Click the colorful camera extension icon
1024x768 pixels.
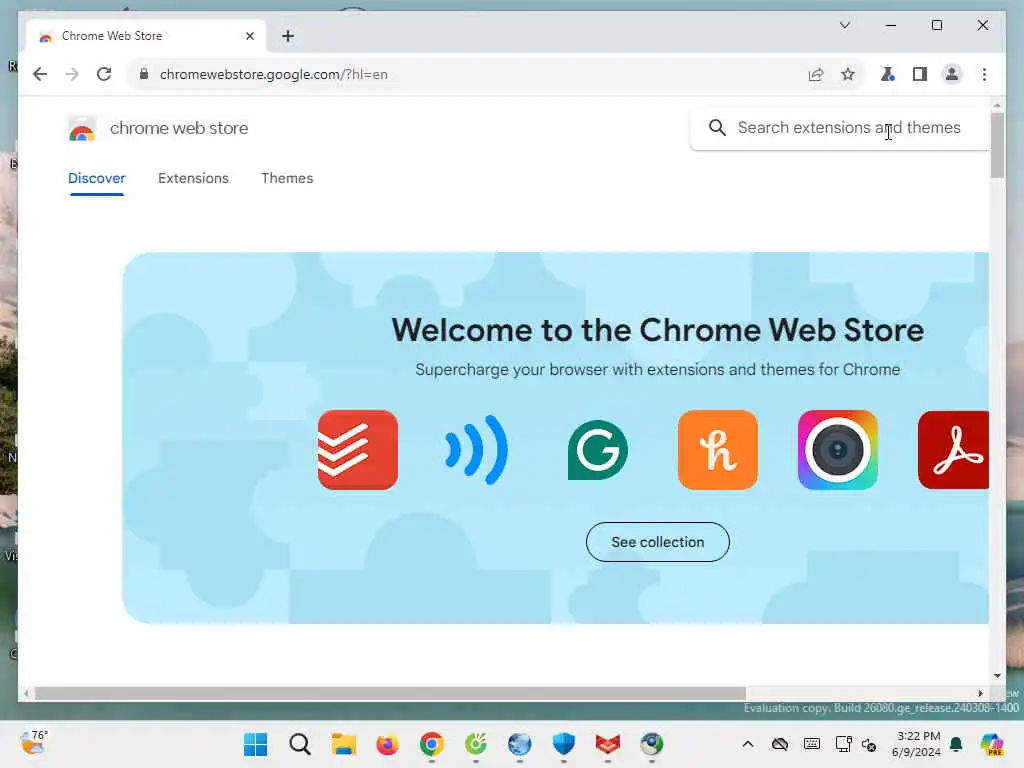pyautogui.click(x=838, y=450)
